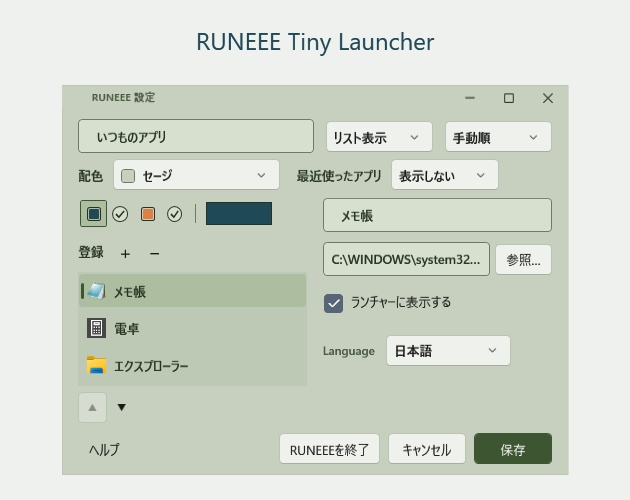Image resolution: width=630 pixels, height=500 pixels.
Task: Edit the いつものアプリ title field
Action: click(x=196, y=136)
